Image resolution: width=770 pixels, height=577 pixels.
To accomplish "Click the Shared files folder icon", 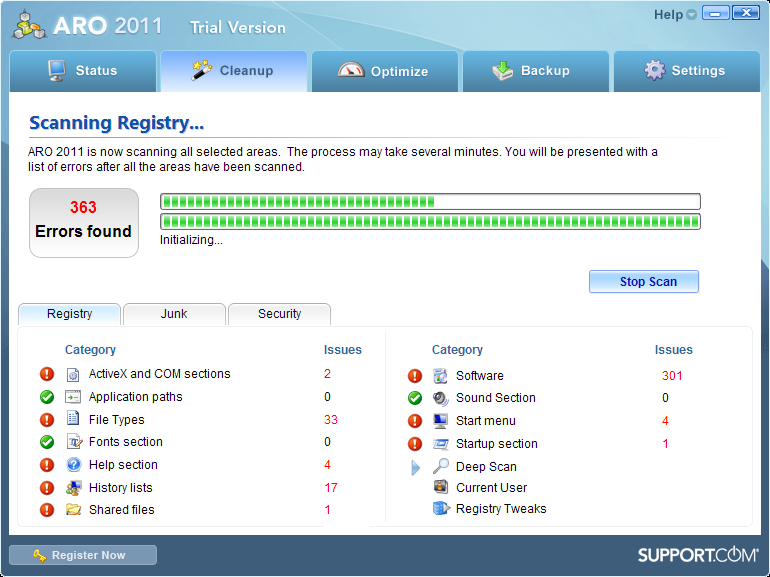I will (74, 509).
